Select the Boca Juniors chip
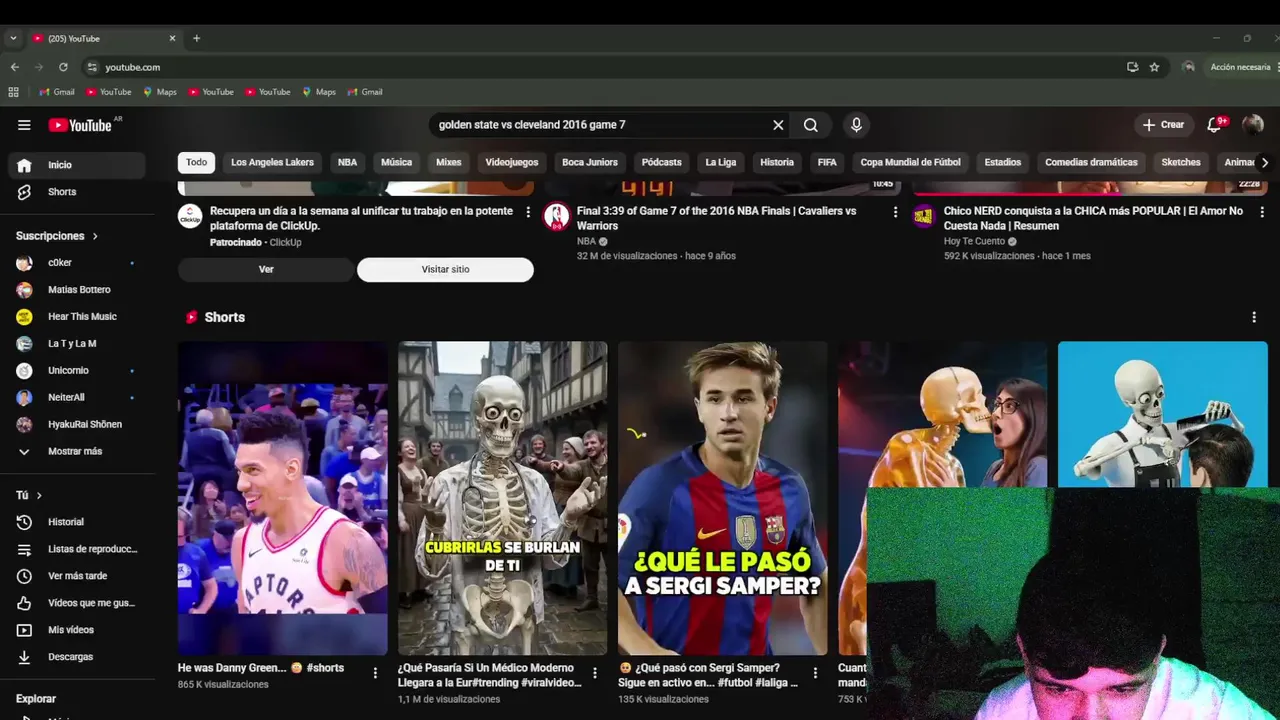1280x720 pixels. point(590,162)
